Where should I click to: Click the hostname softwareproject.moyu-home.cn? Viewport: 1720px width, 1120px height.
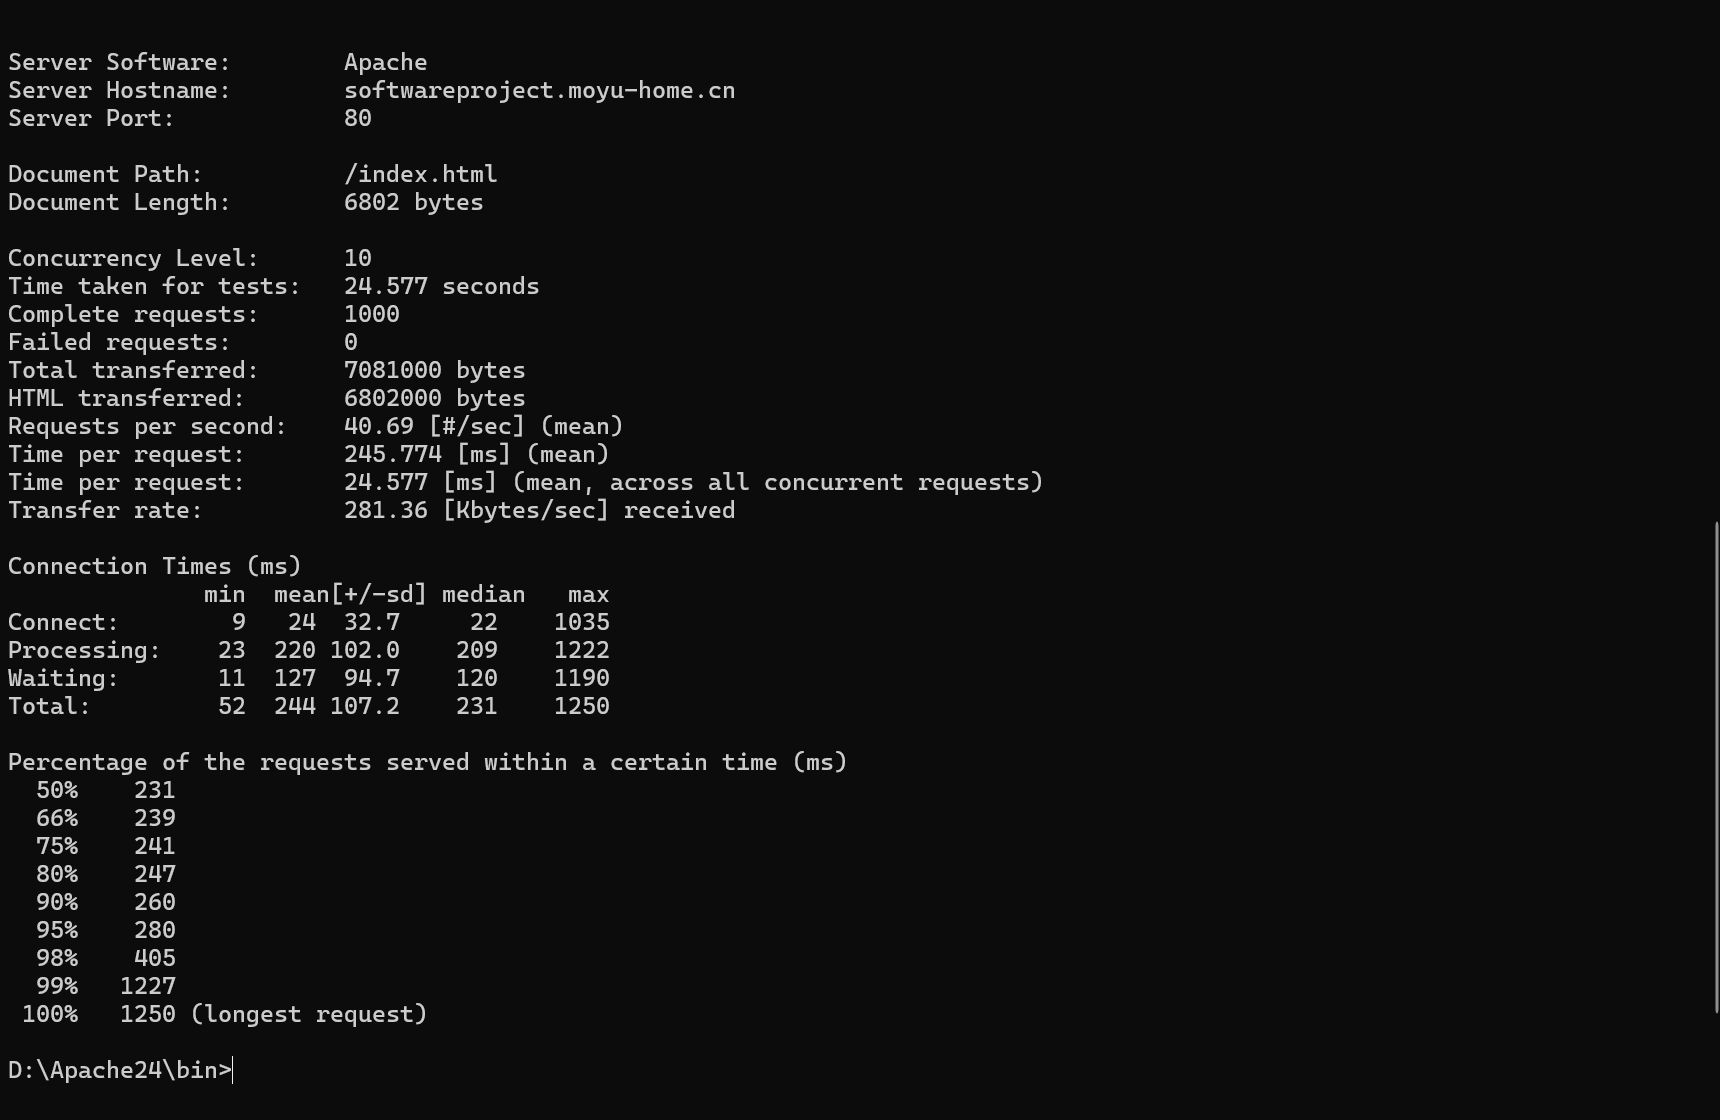click(539, 90)
